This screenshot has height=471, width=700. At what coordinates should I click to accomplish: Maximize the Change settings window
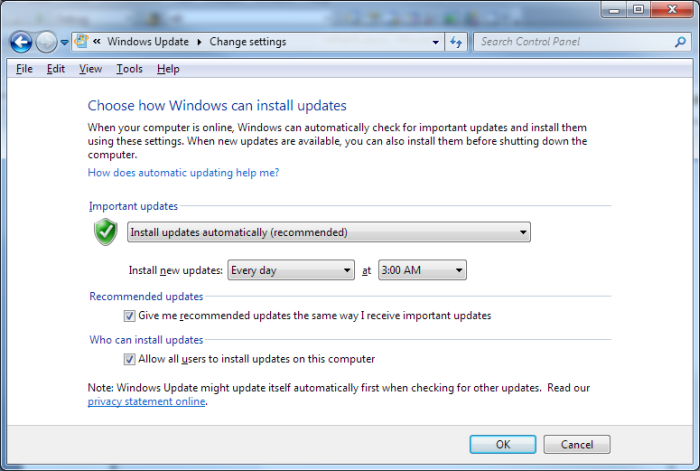tap(639, 9)
